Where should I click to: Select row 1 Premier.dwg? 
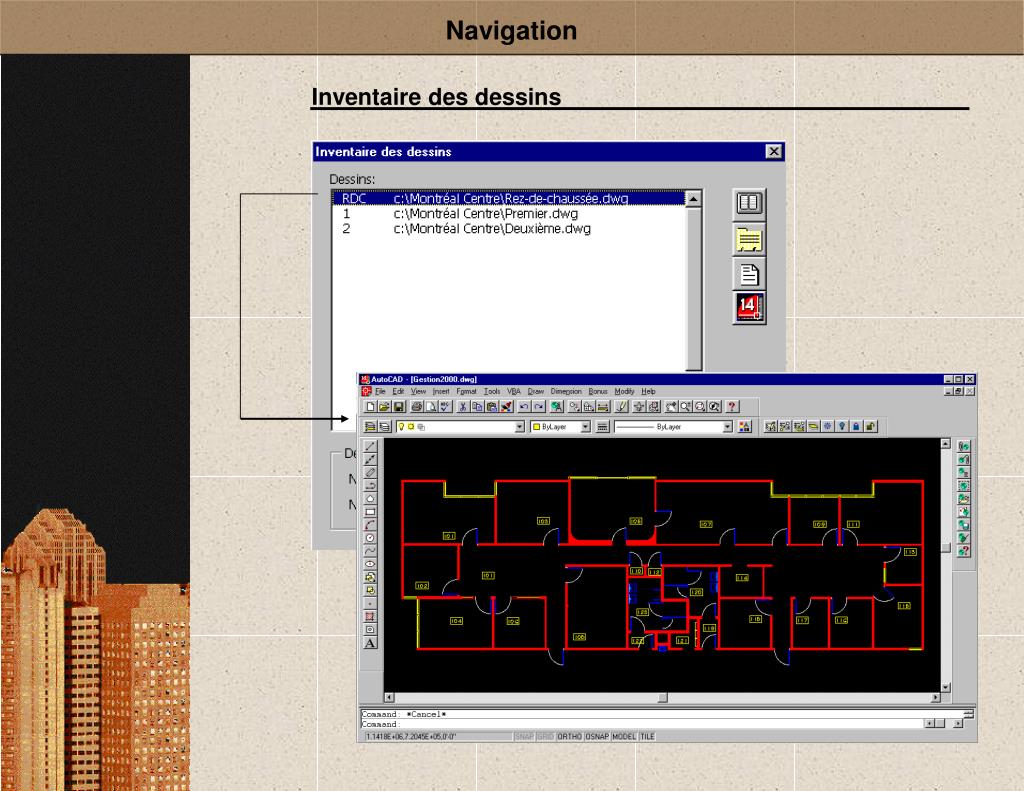(x=509, y=214)
